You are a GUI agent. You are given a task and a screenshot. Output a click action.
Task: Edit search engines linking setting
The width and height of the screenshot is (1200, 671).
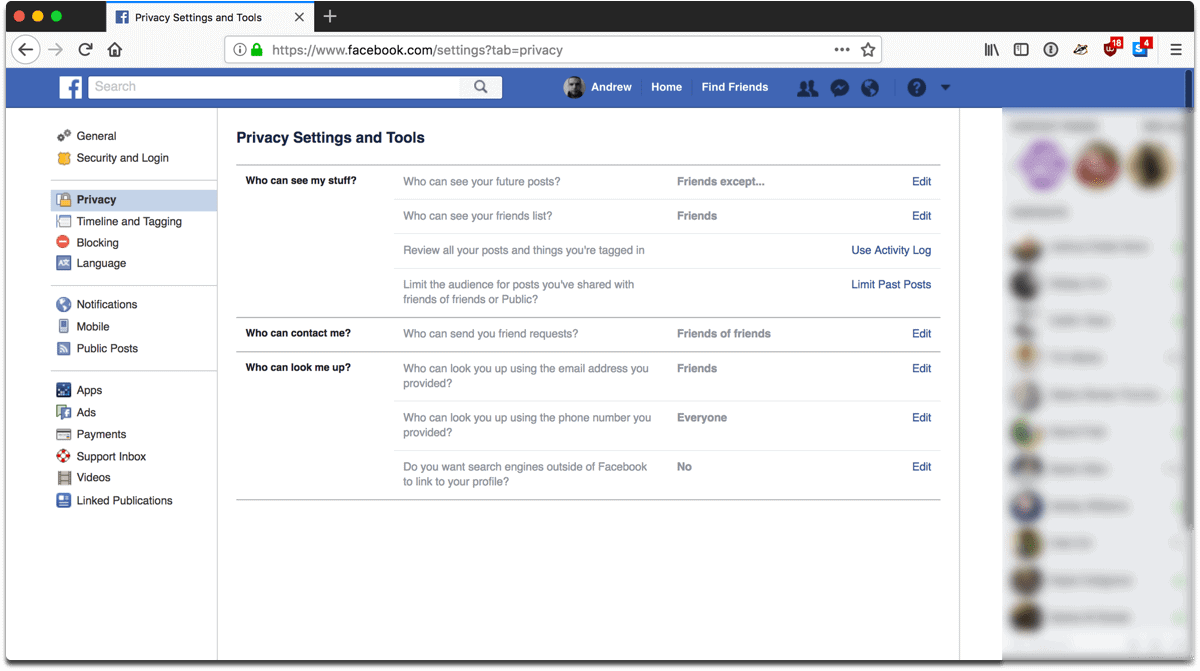tap(921, 467)
